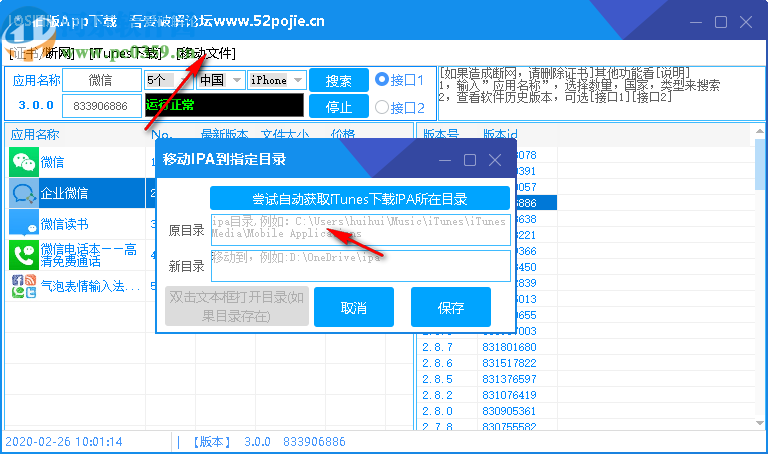Select 微信电话本——高清免费通话 row
This screenshot has width=768, height=454.
(81, 255)
